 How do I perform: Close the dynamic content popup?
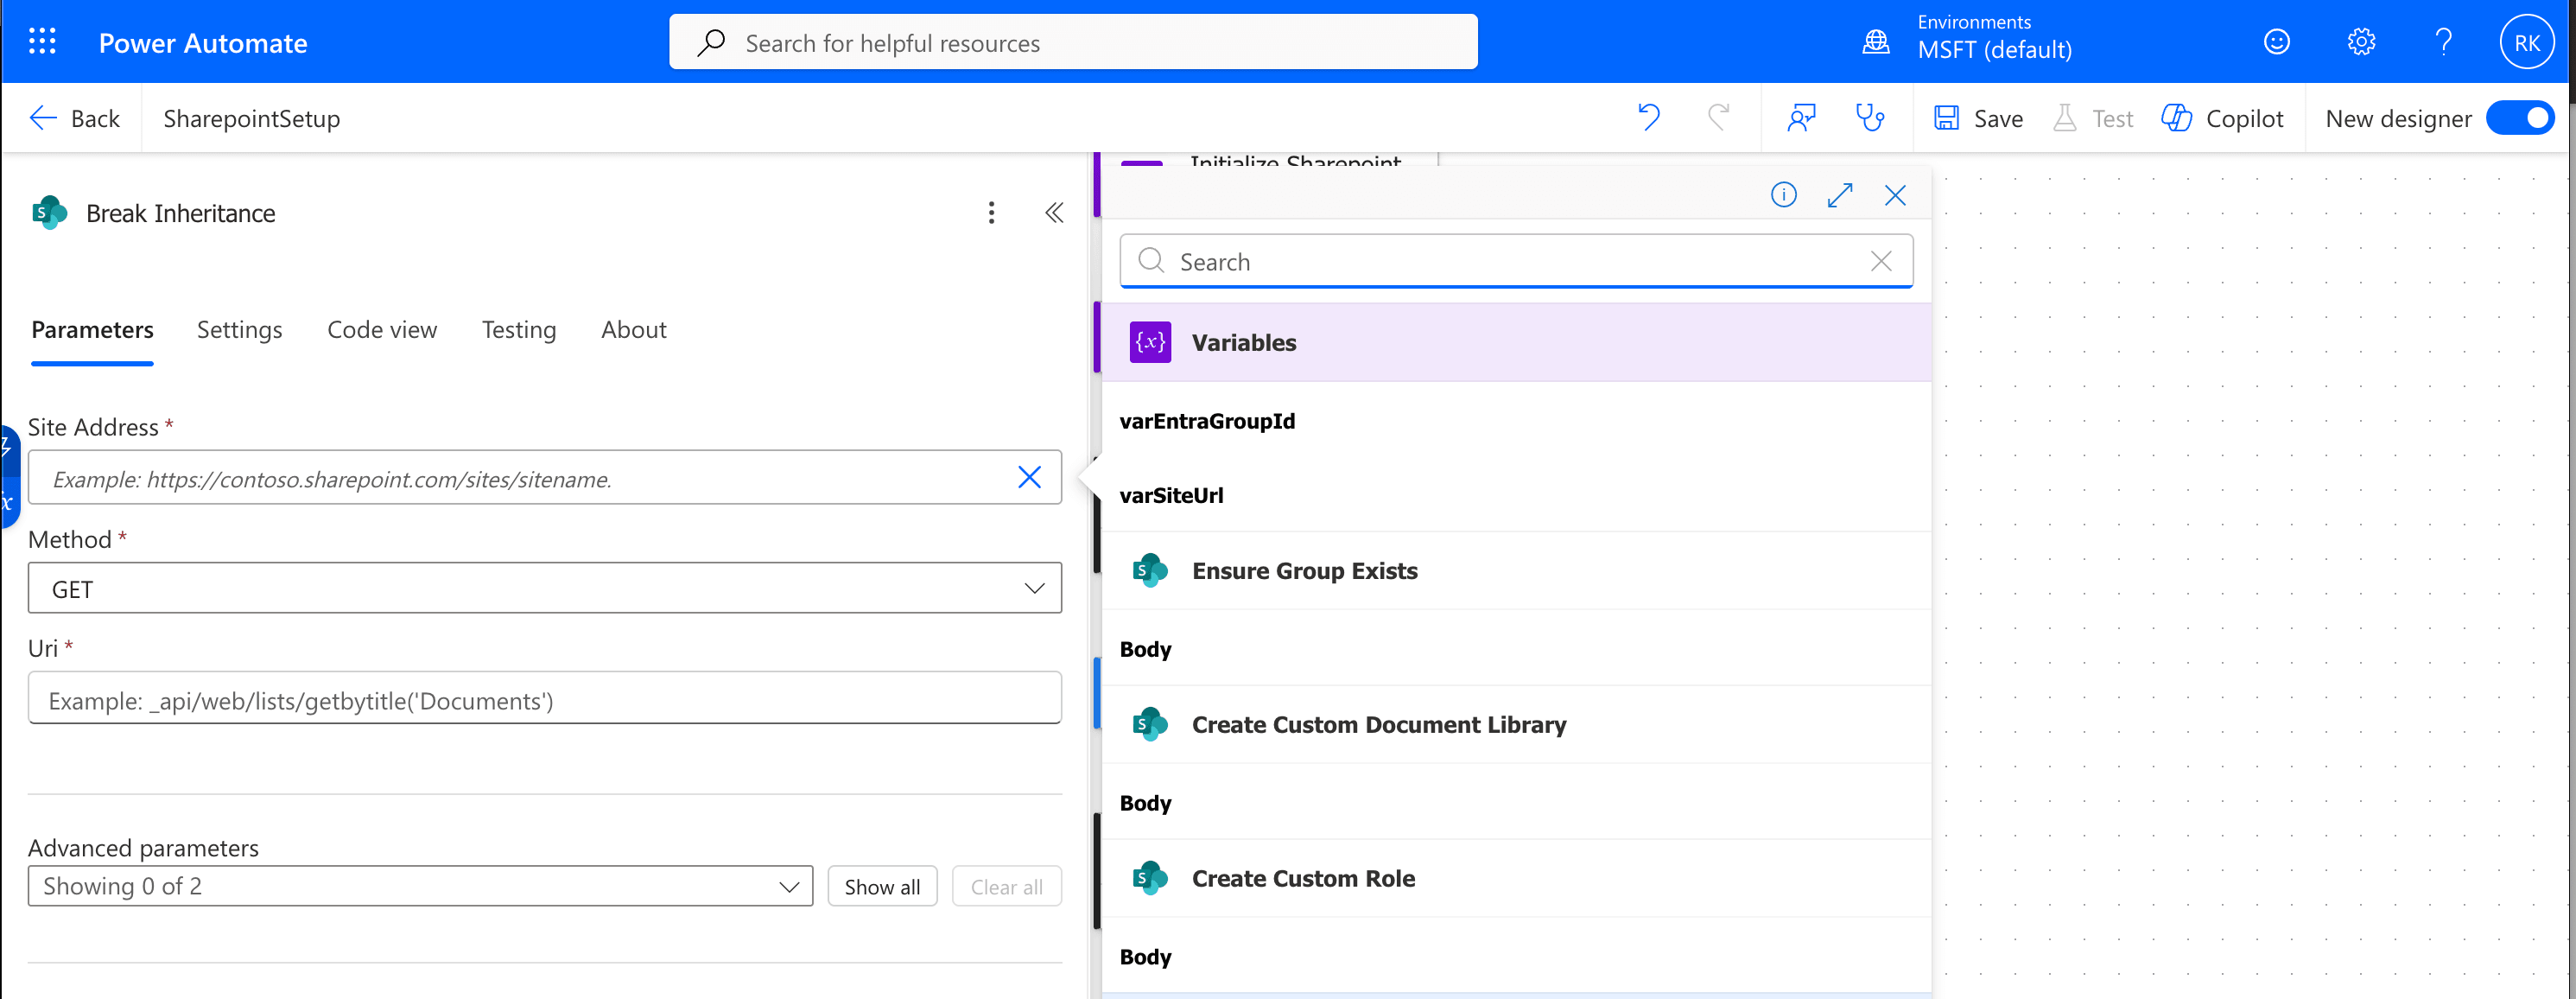[1895, 194]
